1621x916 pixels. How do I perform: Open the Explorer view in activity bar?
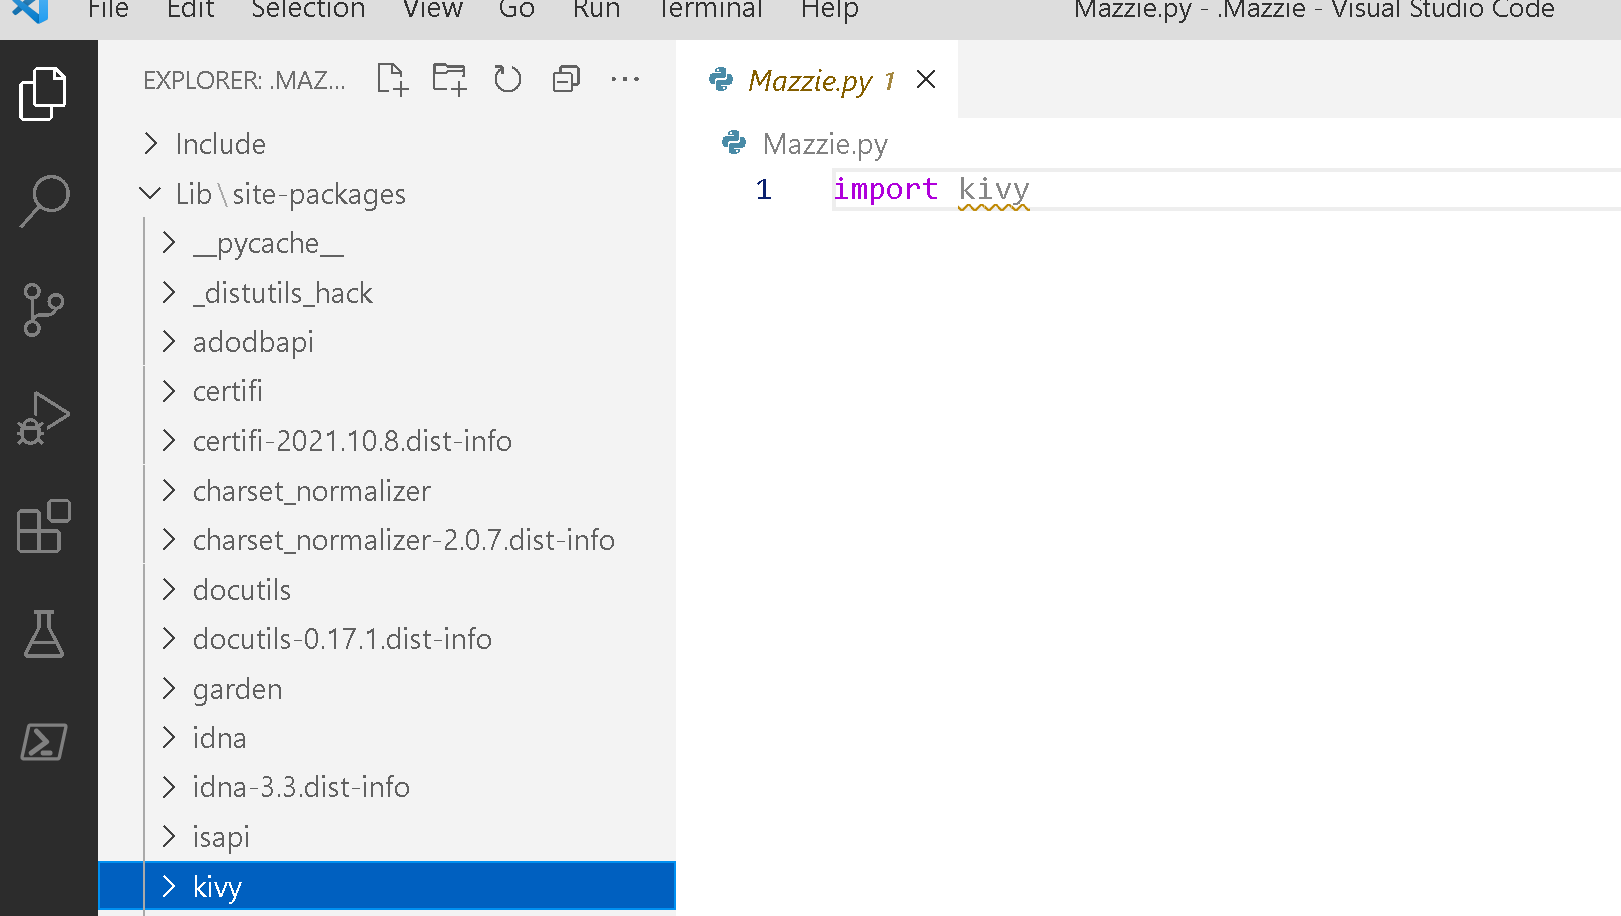click(43, 94)
